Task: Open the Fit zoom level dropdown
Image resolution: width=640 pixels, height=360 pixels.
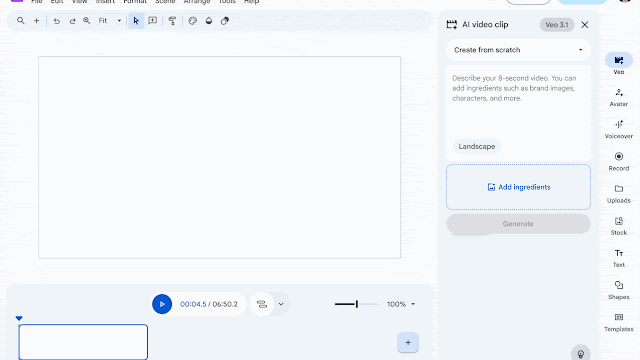Action: pyautogui.click(x=110, y=20)
